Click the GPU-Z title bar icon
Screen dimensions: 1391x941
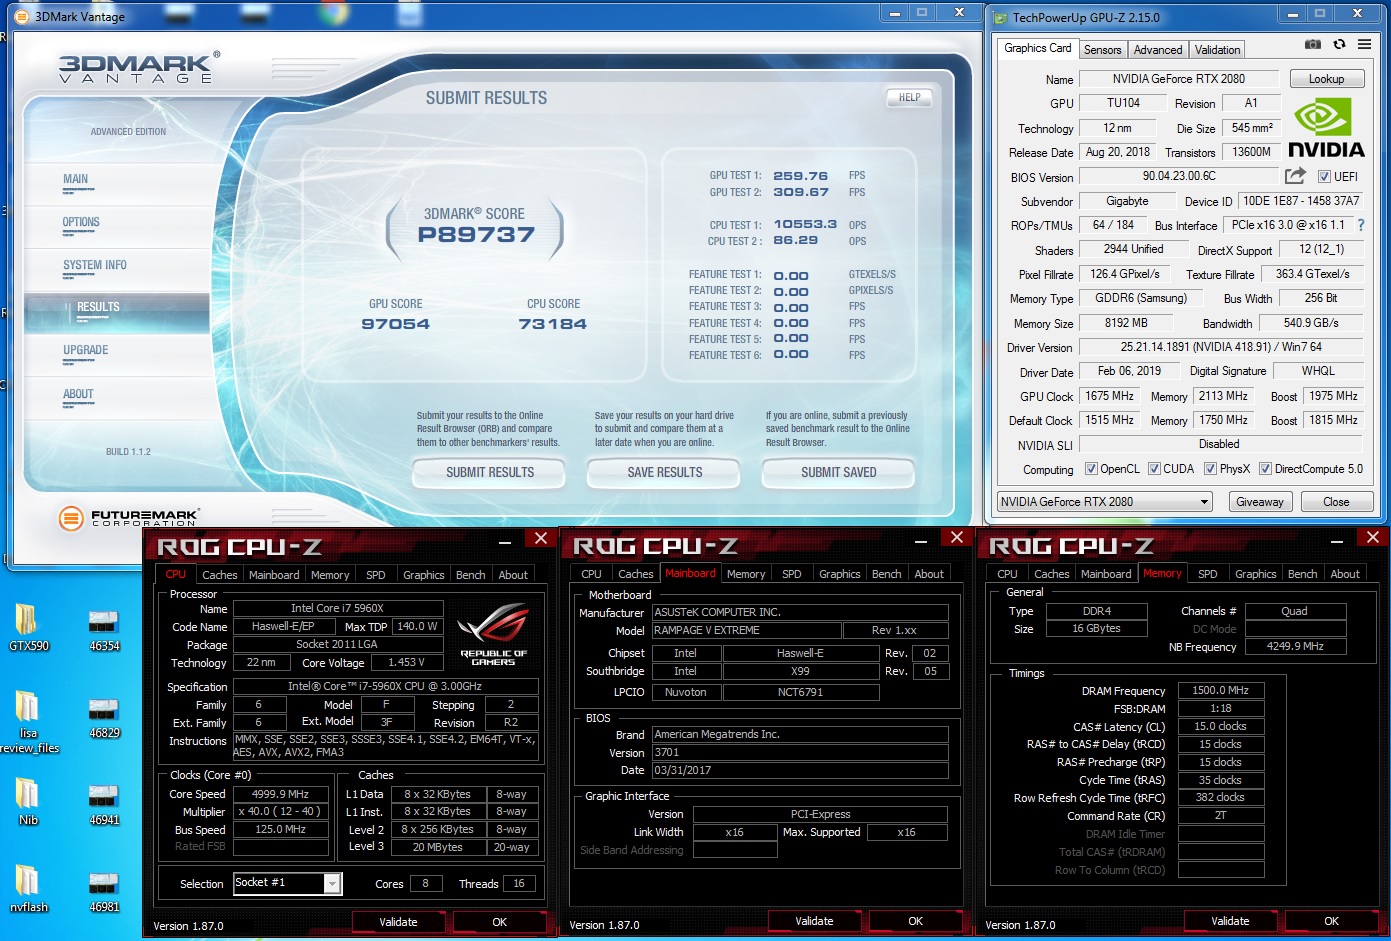(1001, 17)
